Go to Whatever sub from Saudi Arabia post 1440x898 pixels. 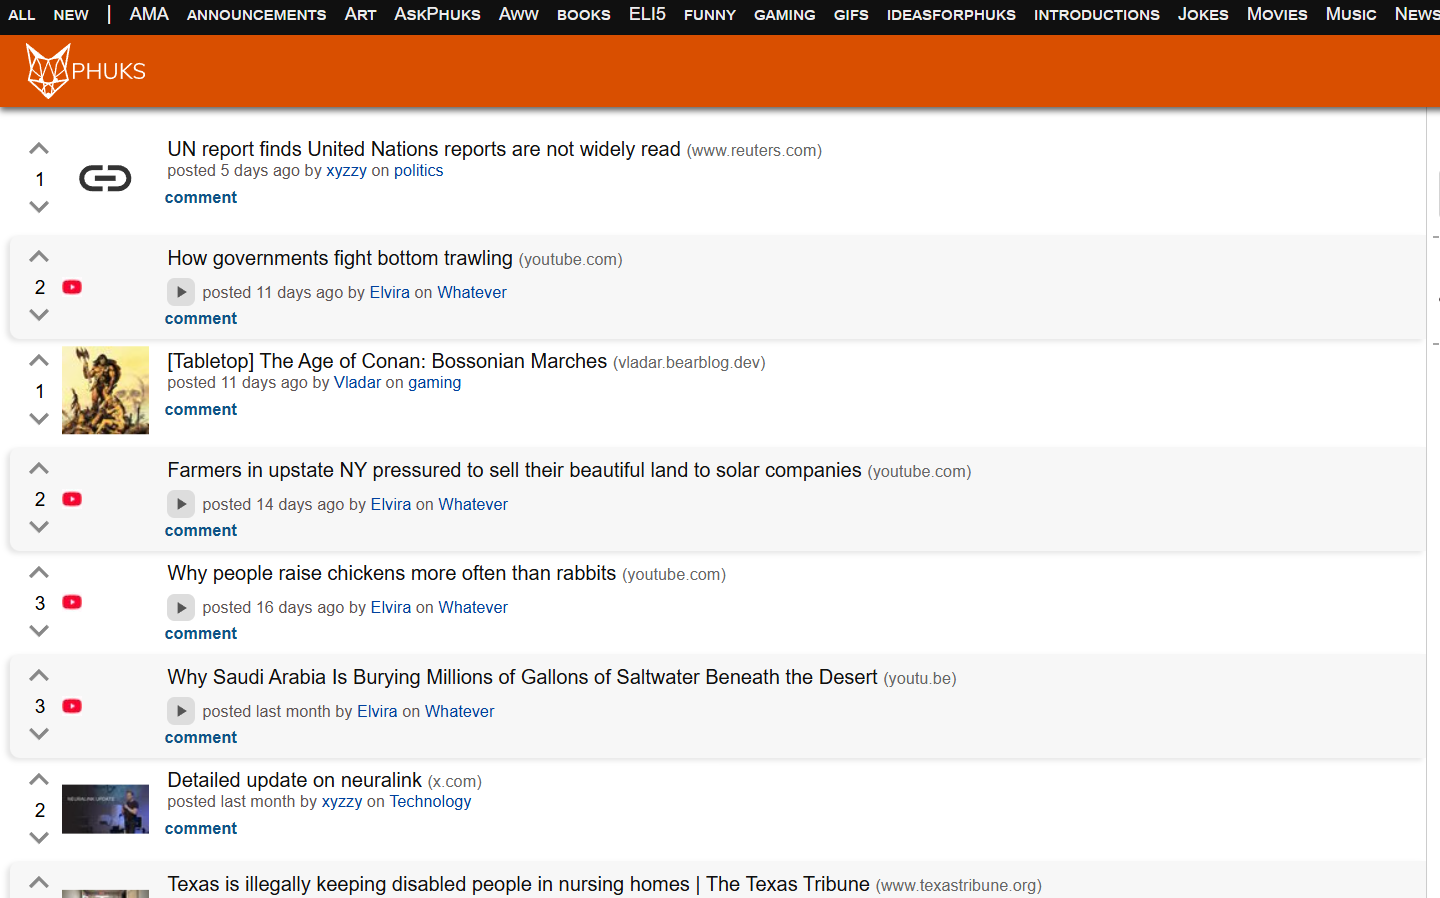(460, 712)
